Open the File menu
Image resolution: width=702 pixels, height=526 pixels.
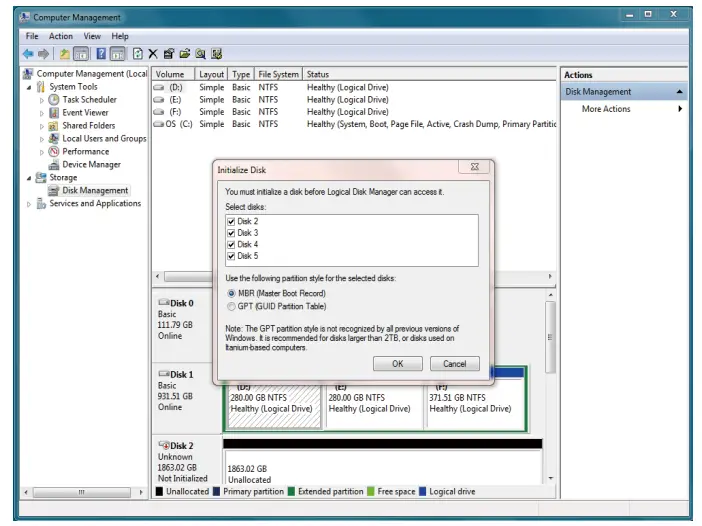click(32, 36)
